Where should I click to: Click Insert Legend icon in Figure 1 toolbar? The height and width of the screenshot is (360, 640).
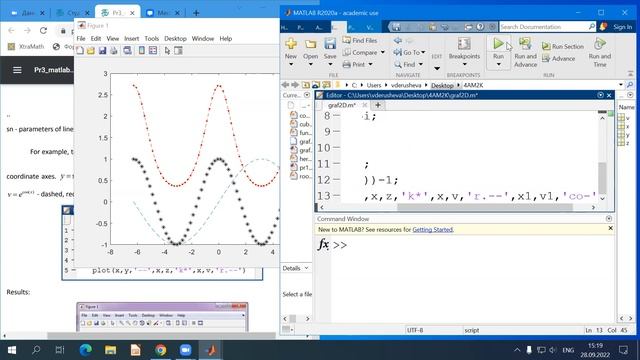153,51
